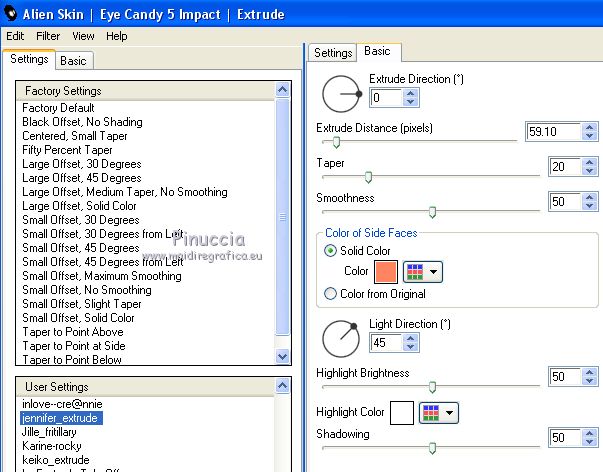Click the Extrude Direction dial

click(x=341, y=94)
